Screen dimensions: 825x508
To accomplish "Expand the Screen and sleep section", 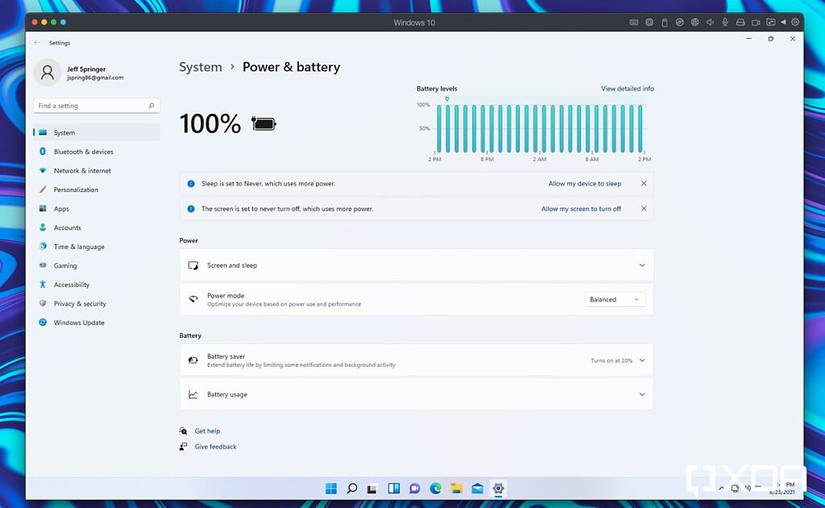I will pyautogui.click(x=417, y=266).
